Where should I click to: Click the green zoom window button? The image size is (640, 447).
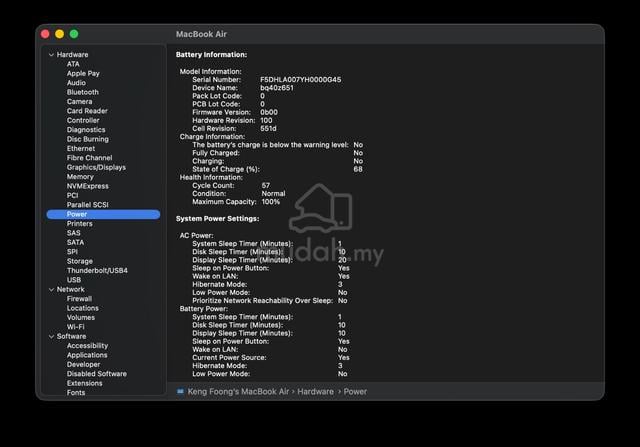[x=74, y=34]
